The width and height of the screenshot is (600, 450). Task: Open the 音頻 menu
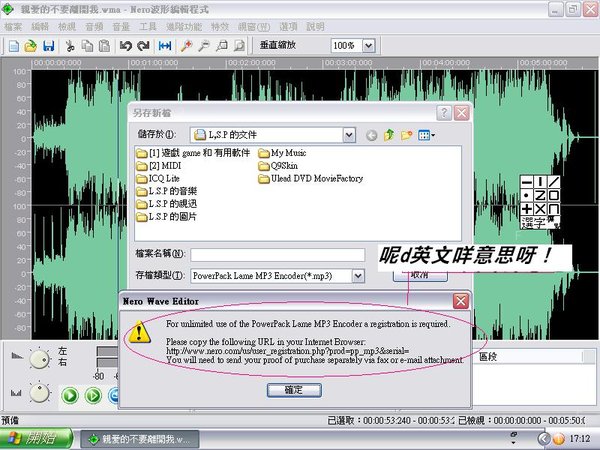tap(94, 27)
